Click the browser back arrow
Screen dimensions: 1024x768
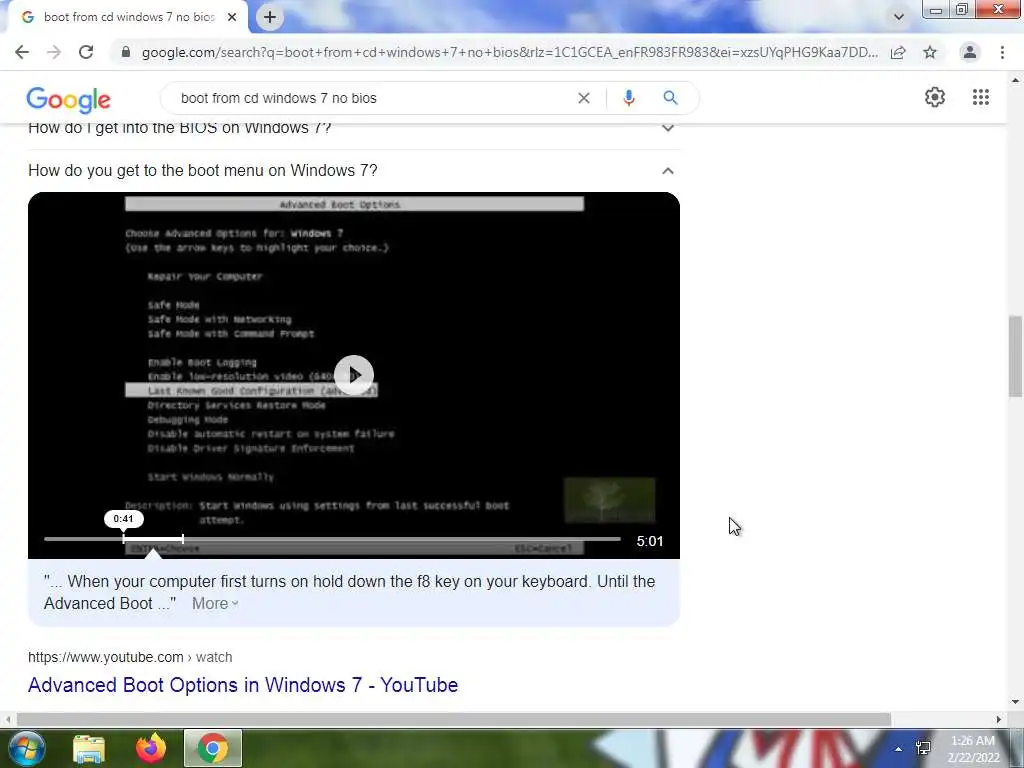tap(22, 52)
